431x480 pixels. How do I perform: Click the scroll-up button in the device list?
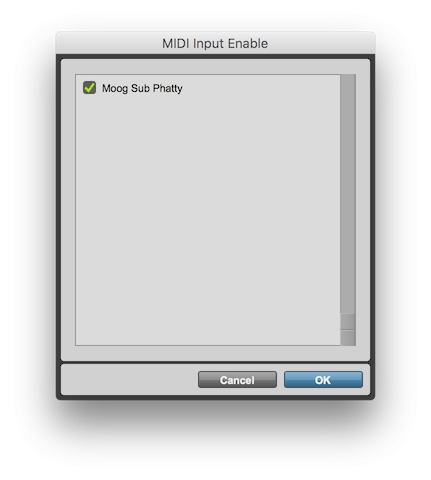348,321
